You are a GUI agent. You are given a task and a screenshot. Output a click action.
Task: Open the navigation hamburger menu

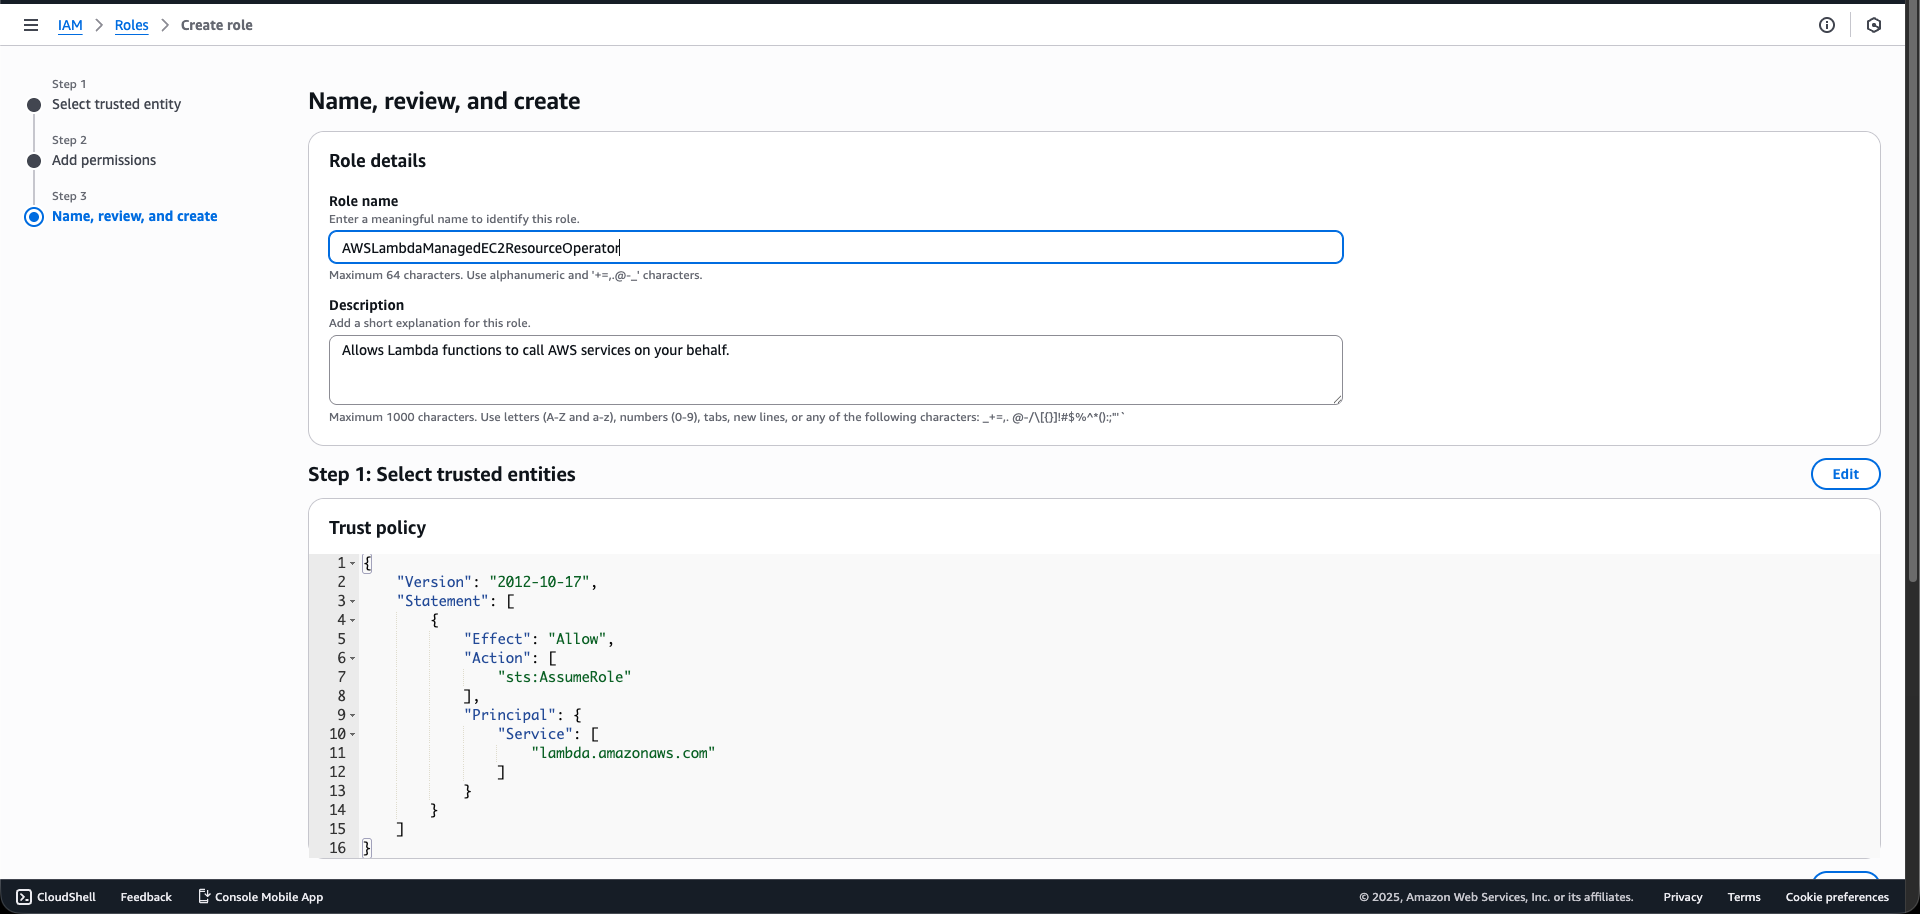pyautogui.click(x=30, y=25)
